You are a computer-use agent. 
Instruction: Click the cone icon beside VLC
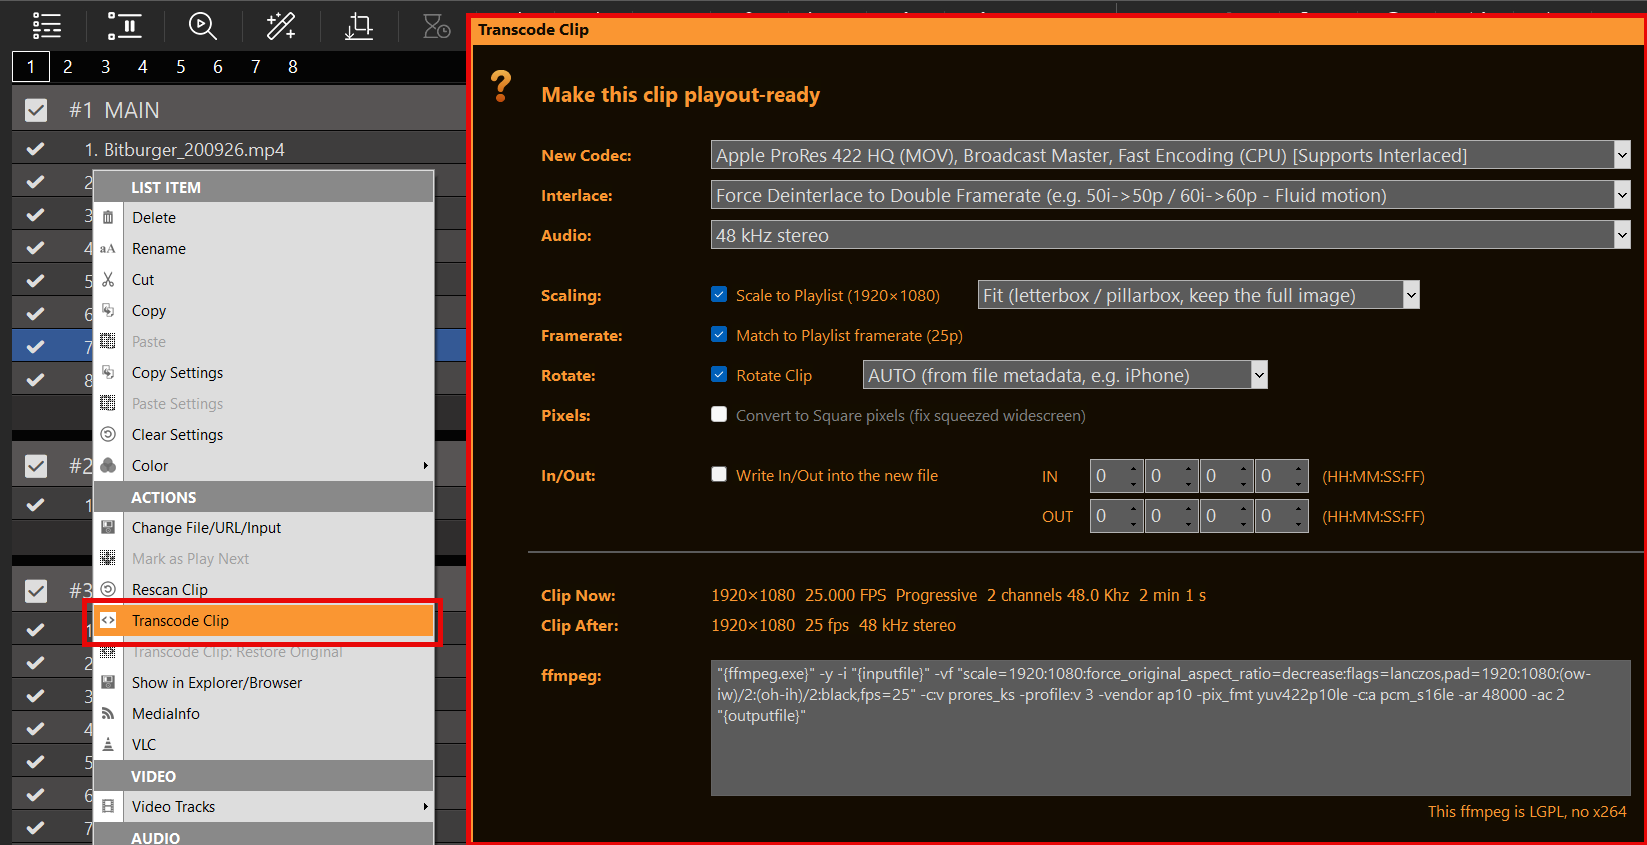pos(108,744)
